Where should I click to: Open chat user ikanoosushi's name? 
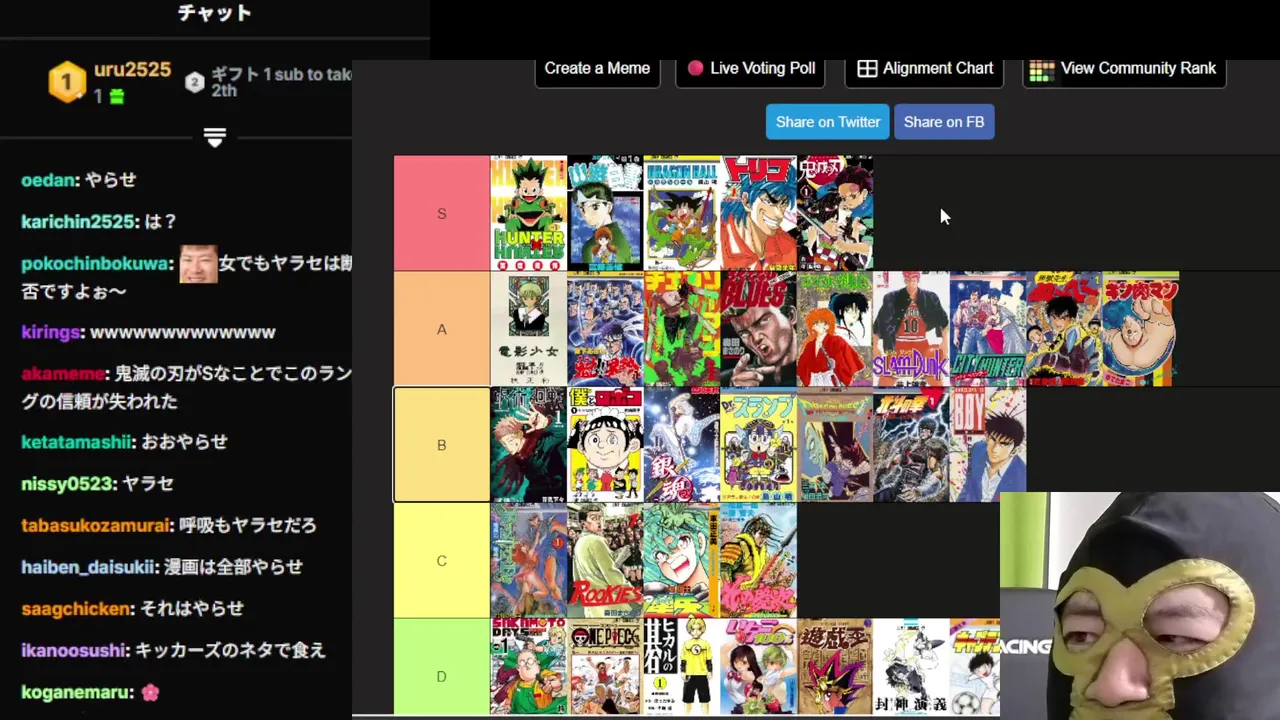click(x=74, y=650)
